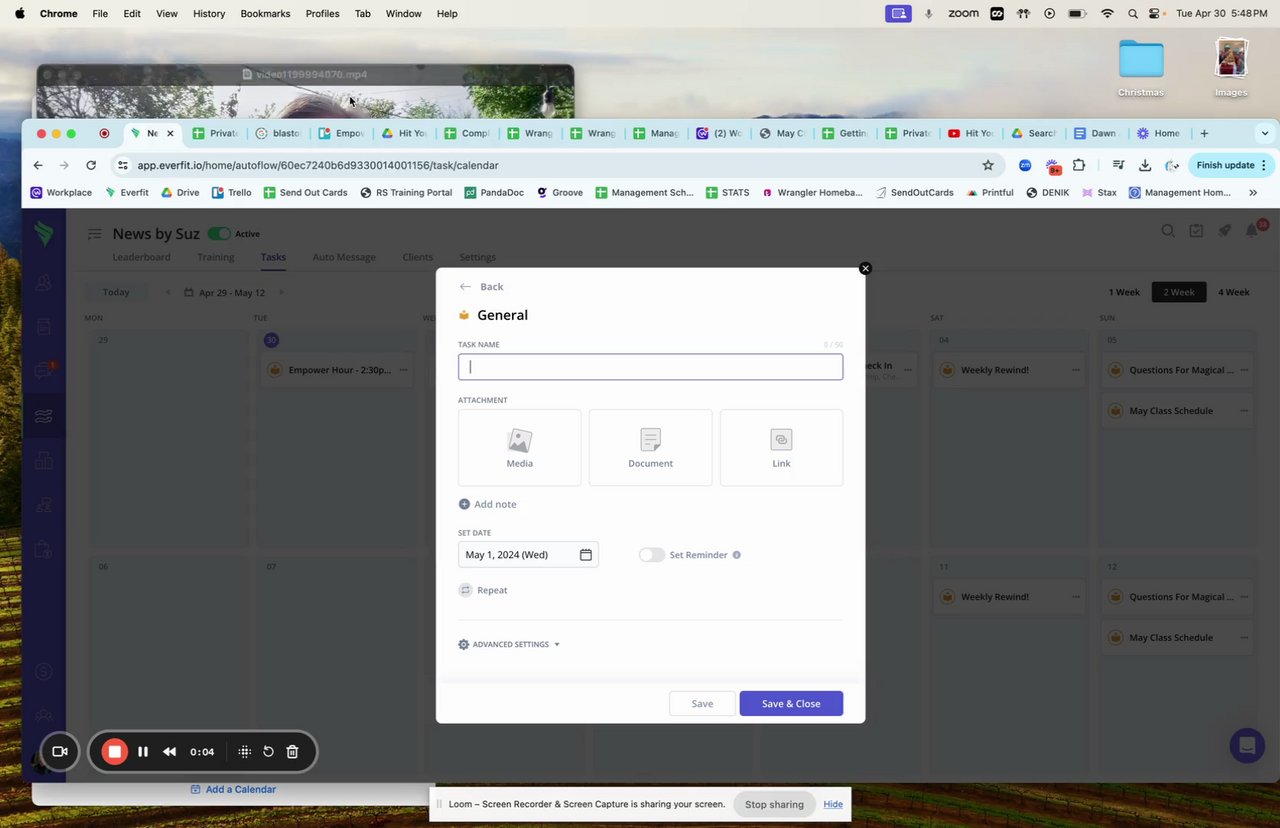
Task: Bookmark this page with the star
Action: (x=988, y=165)
